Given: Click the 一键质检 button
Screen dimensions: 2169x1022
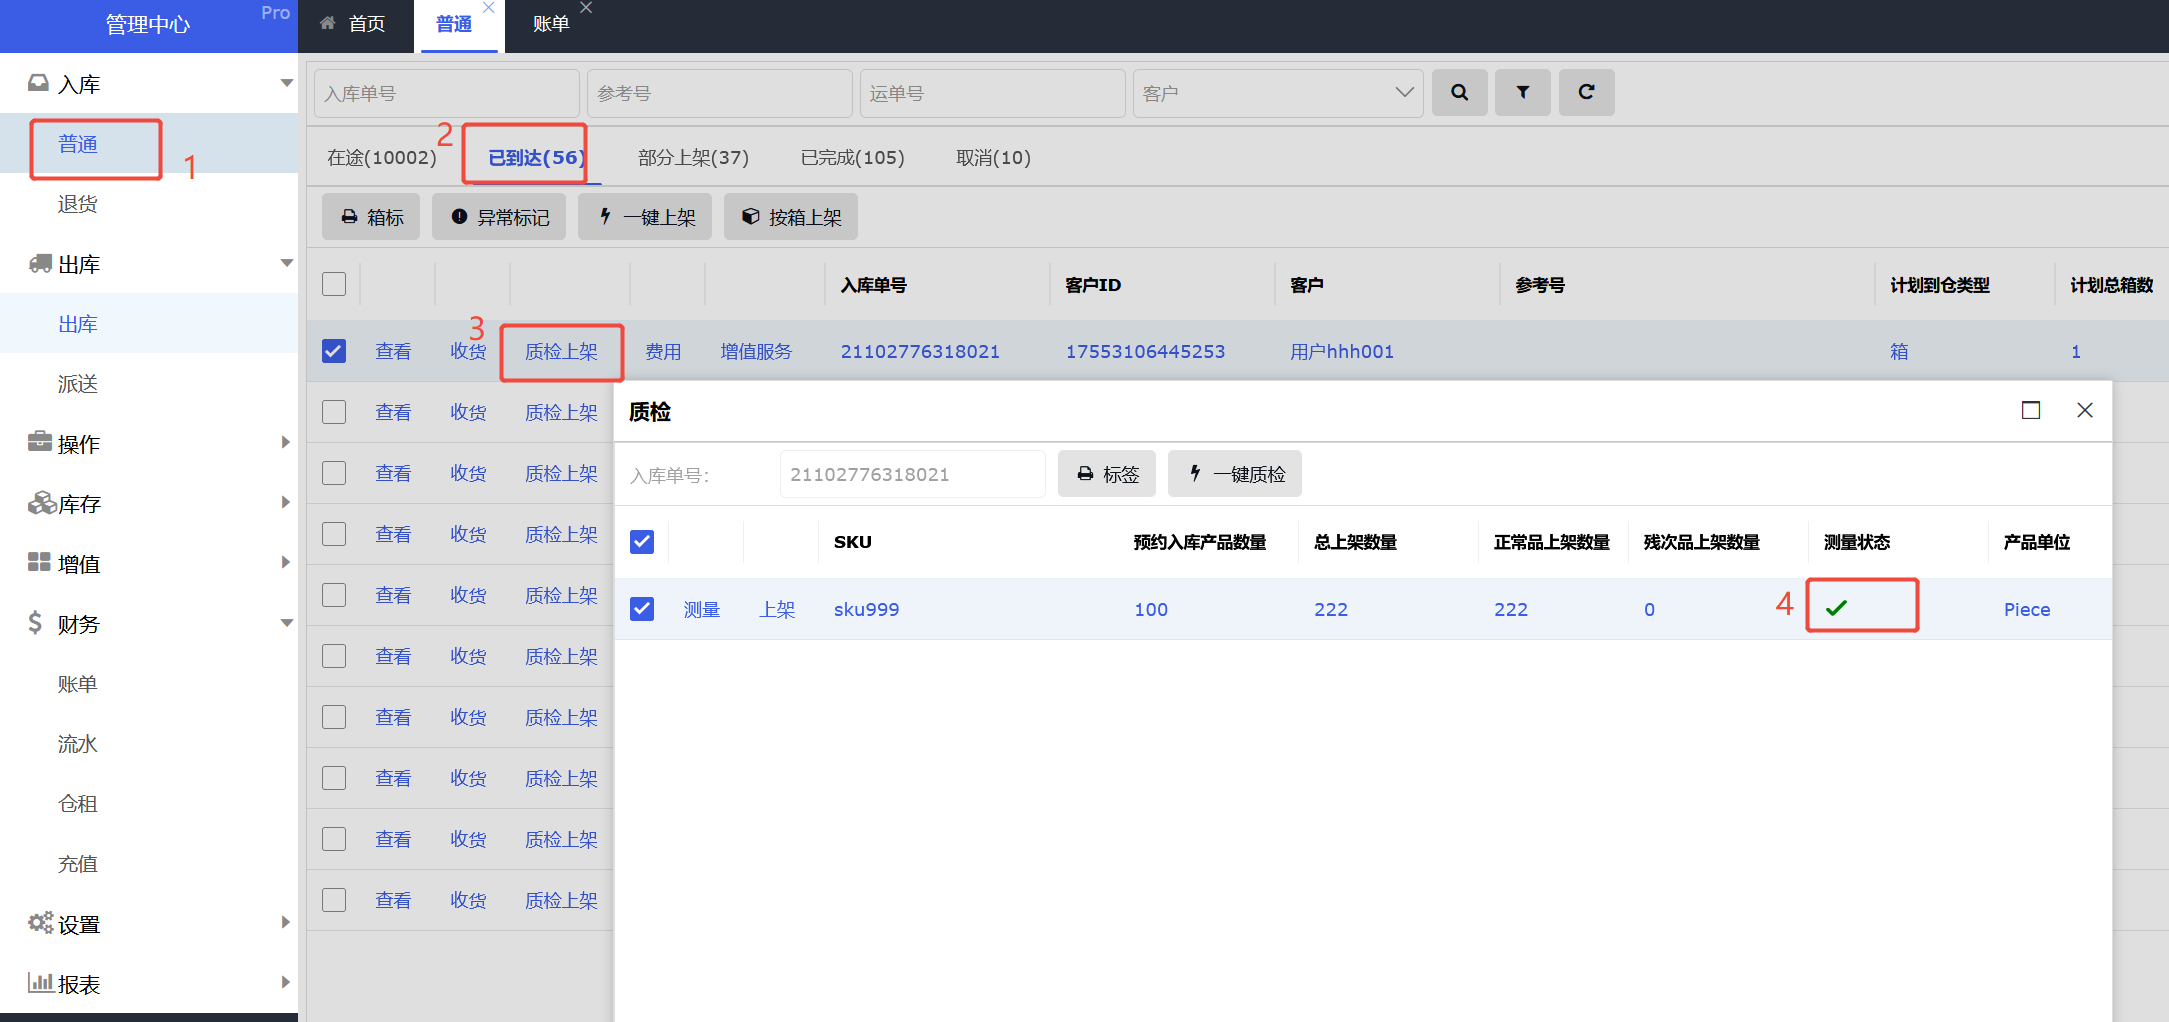Looking at the screenshot, I should (x=1235, y=474).
